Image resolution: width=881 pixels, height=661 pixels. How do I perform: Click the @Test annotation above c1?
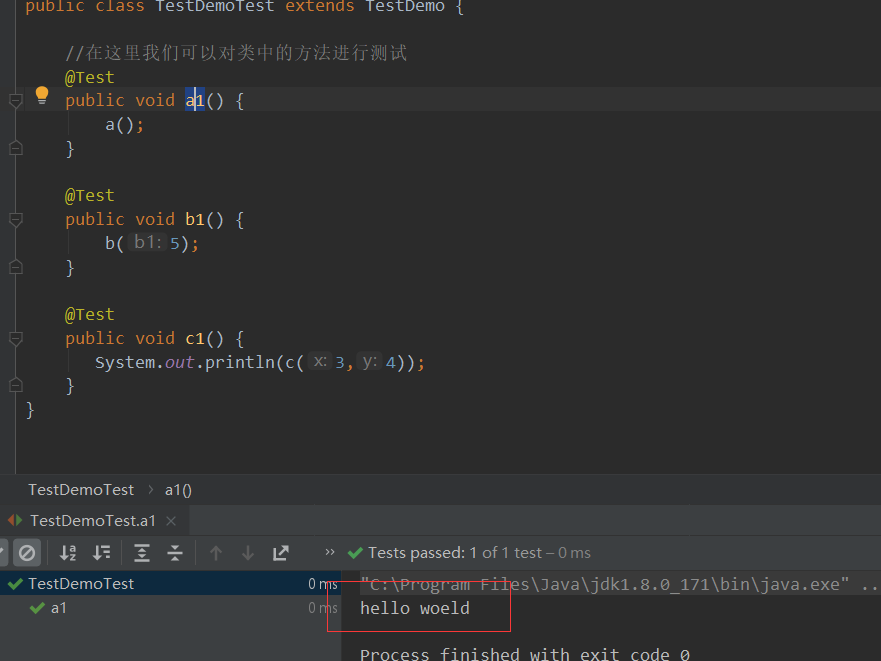pos(89,314)
